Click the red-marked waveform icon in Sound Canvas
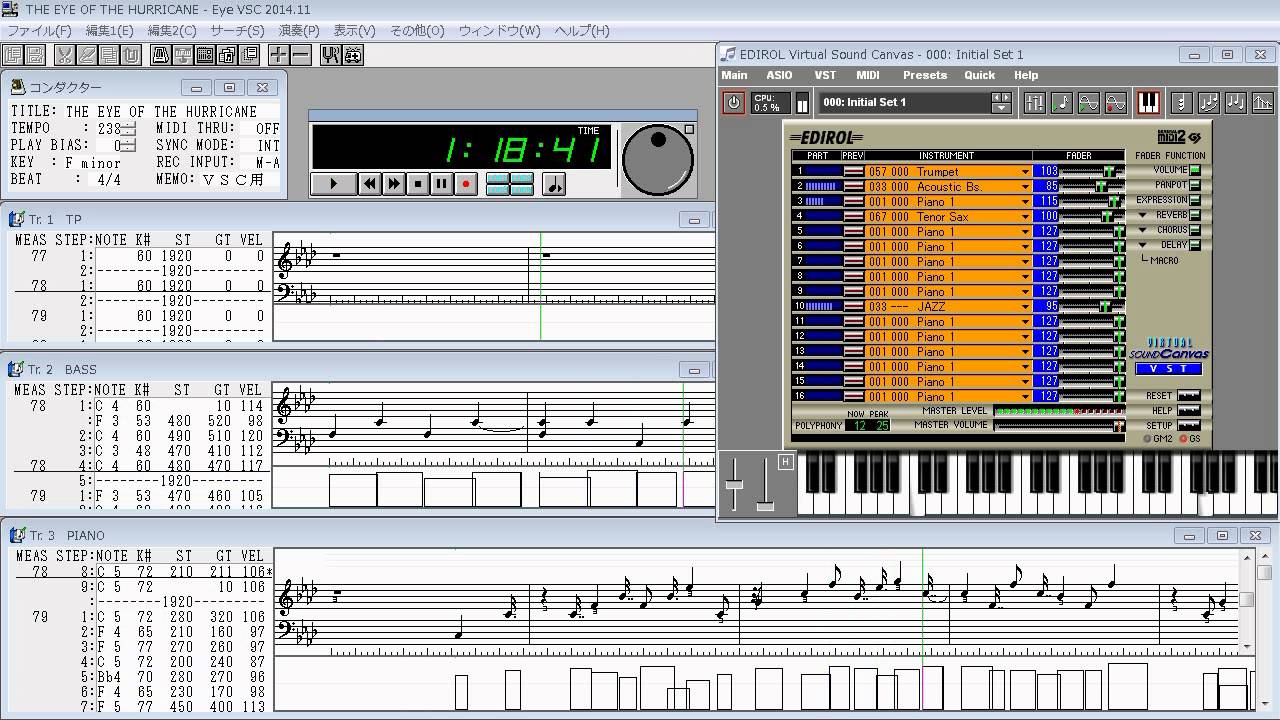This screenshot has height=720, width=1280. click(1116, 102)
